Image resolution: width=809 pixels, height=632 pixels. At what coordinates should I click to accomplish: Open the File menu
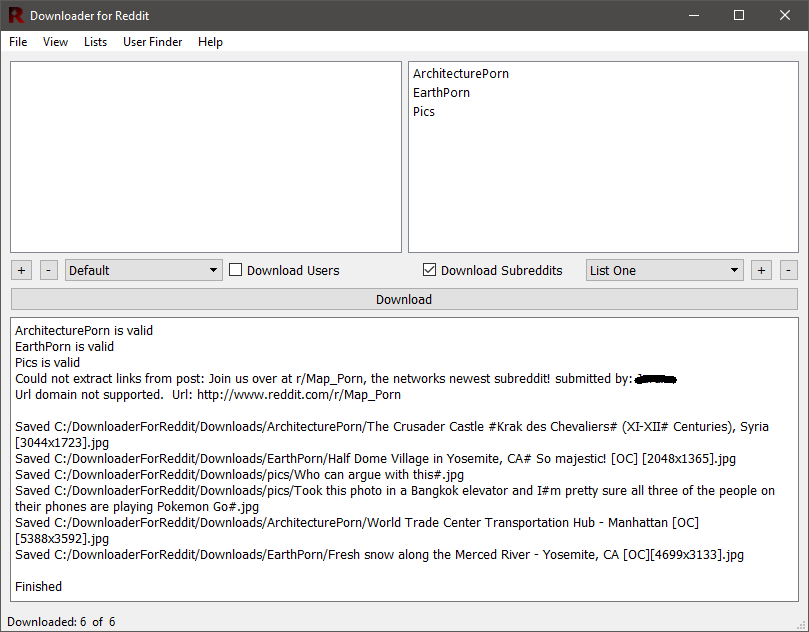pos(18,42)
